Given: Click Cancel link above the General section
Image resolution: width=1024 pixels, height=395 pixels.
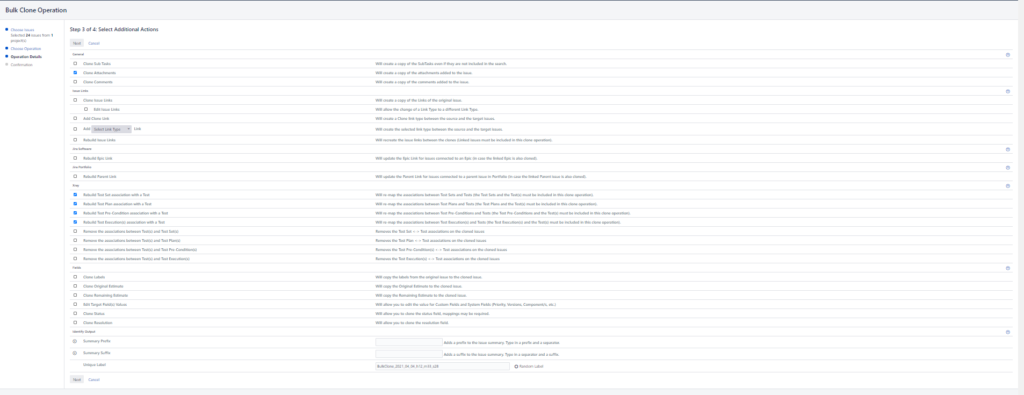Looking at the screenshot, I should point(94,43).
